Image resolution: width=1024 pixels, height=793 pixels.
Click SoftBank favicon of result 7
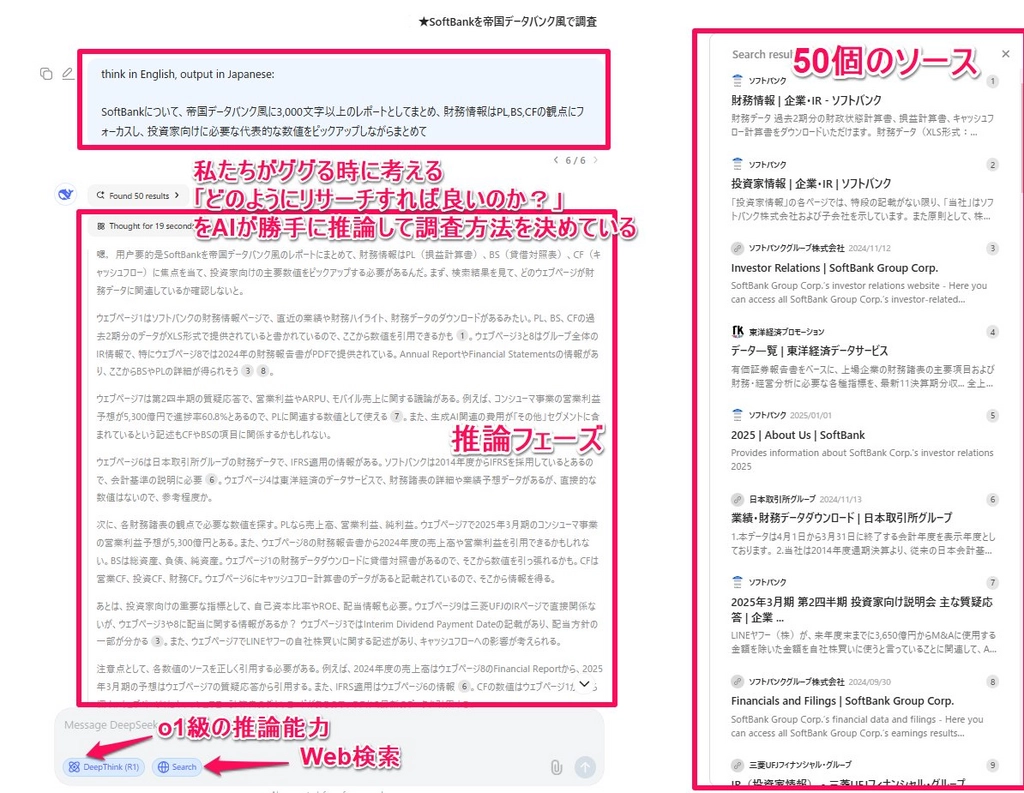click(x=737, y=582)
